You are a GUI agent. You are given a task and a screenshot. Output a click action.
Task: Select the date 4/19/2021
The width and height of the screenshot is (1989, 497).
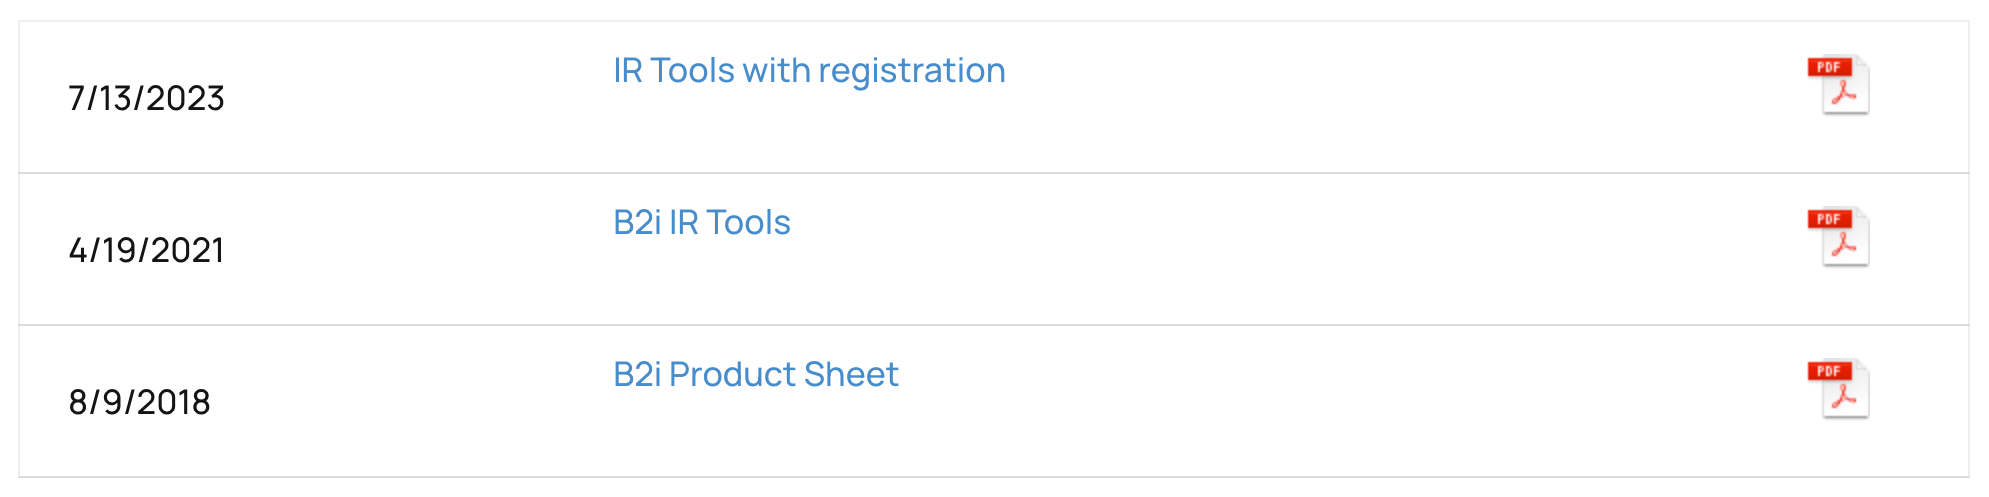(146, 250)
